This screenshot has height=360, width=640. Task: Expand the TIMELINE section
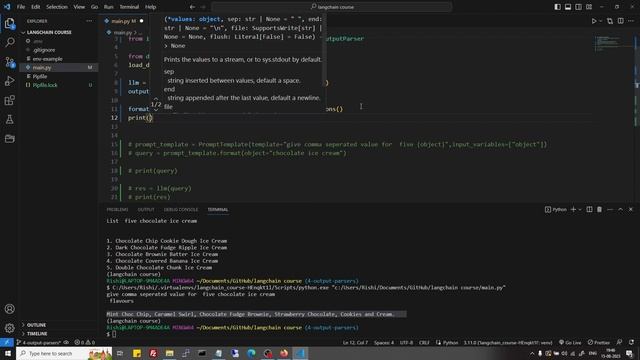tap(37, 333)
